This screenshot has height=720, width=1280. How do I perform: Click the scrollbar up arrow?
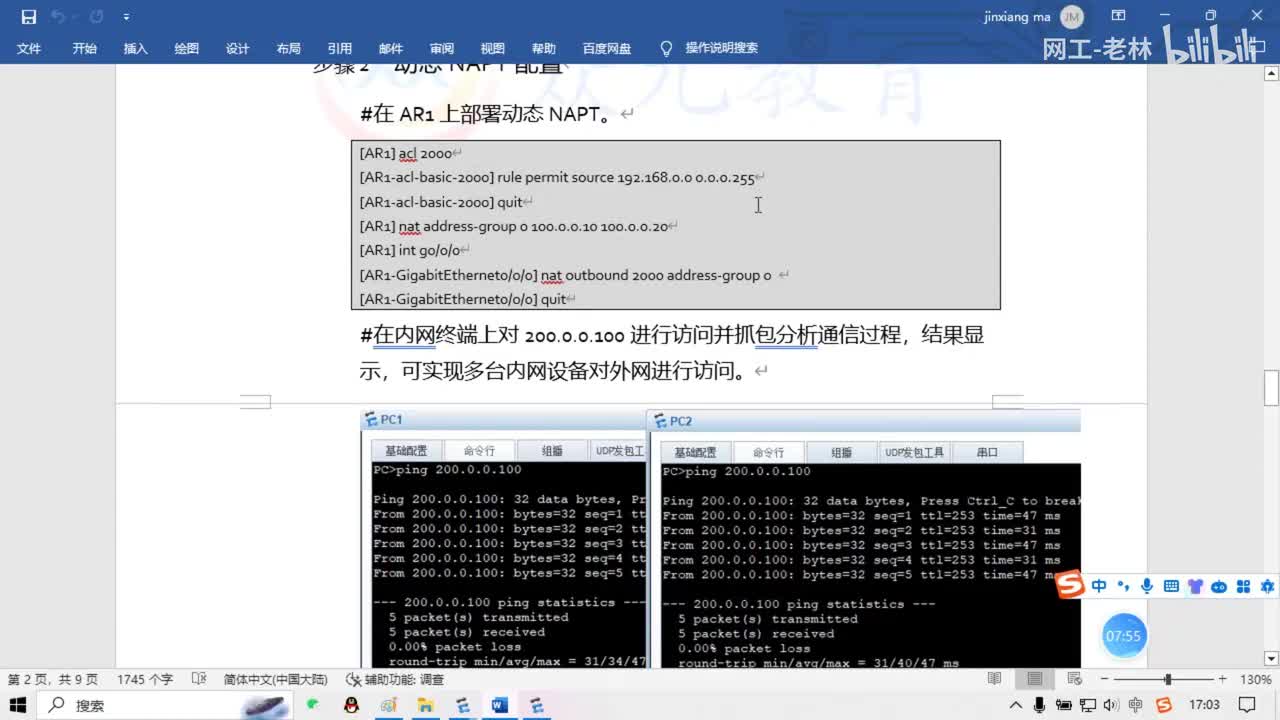[1271, 72]
